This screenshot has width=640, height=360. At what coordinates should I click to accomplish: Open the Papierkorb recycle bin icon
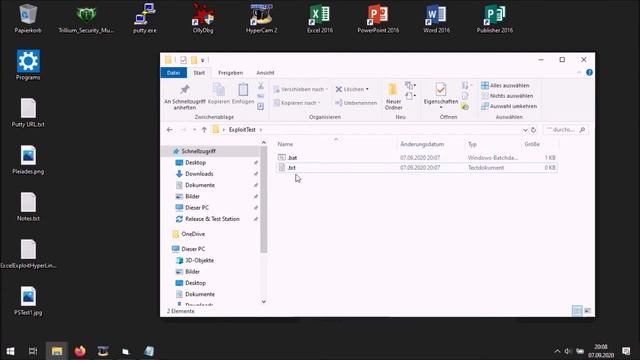(x=28, y=18)
